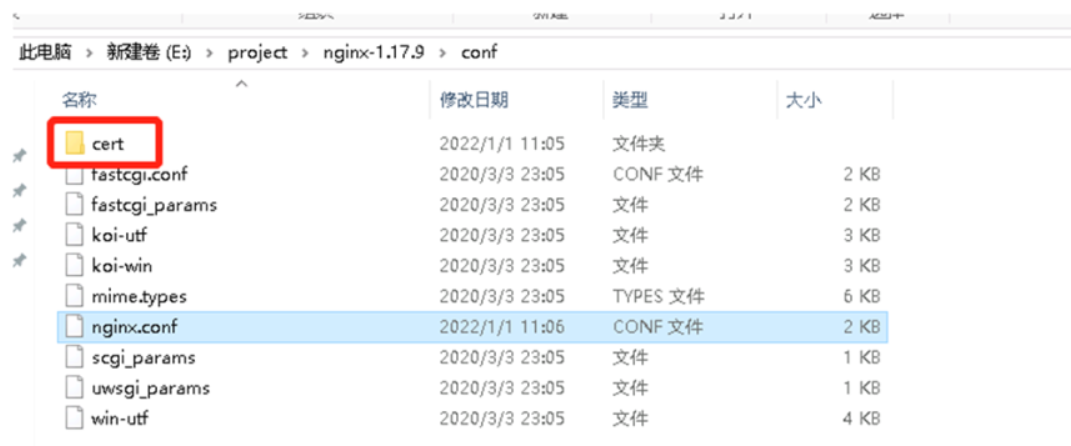Select the mime.types file icon

[74, 297]
